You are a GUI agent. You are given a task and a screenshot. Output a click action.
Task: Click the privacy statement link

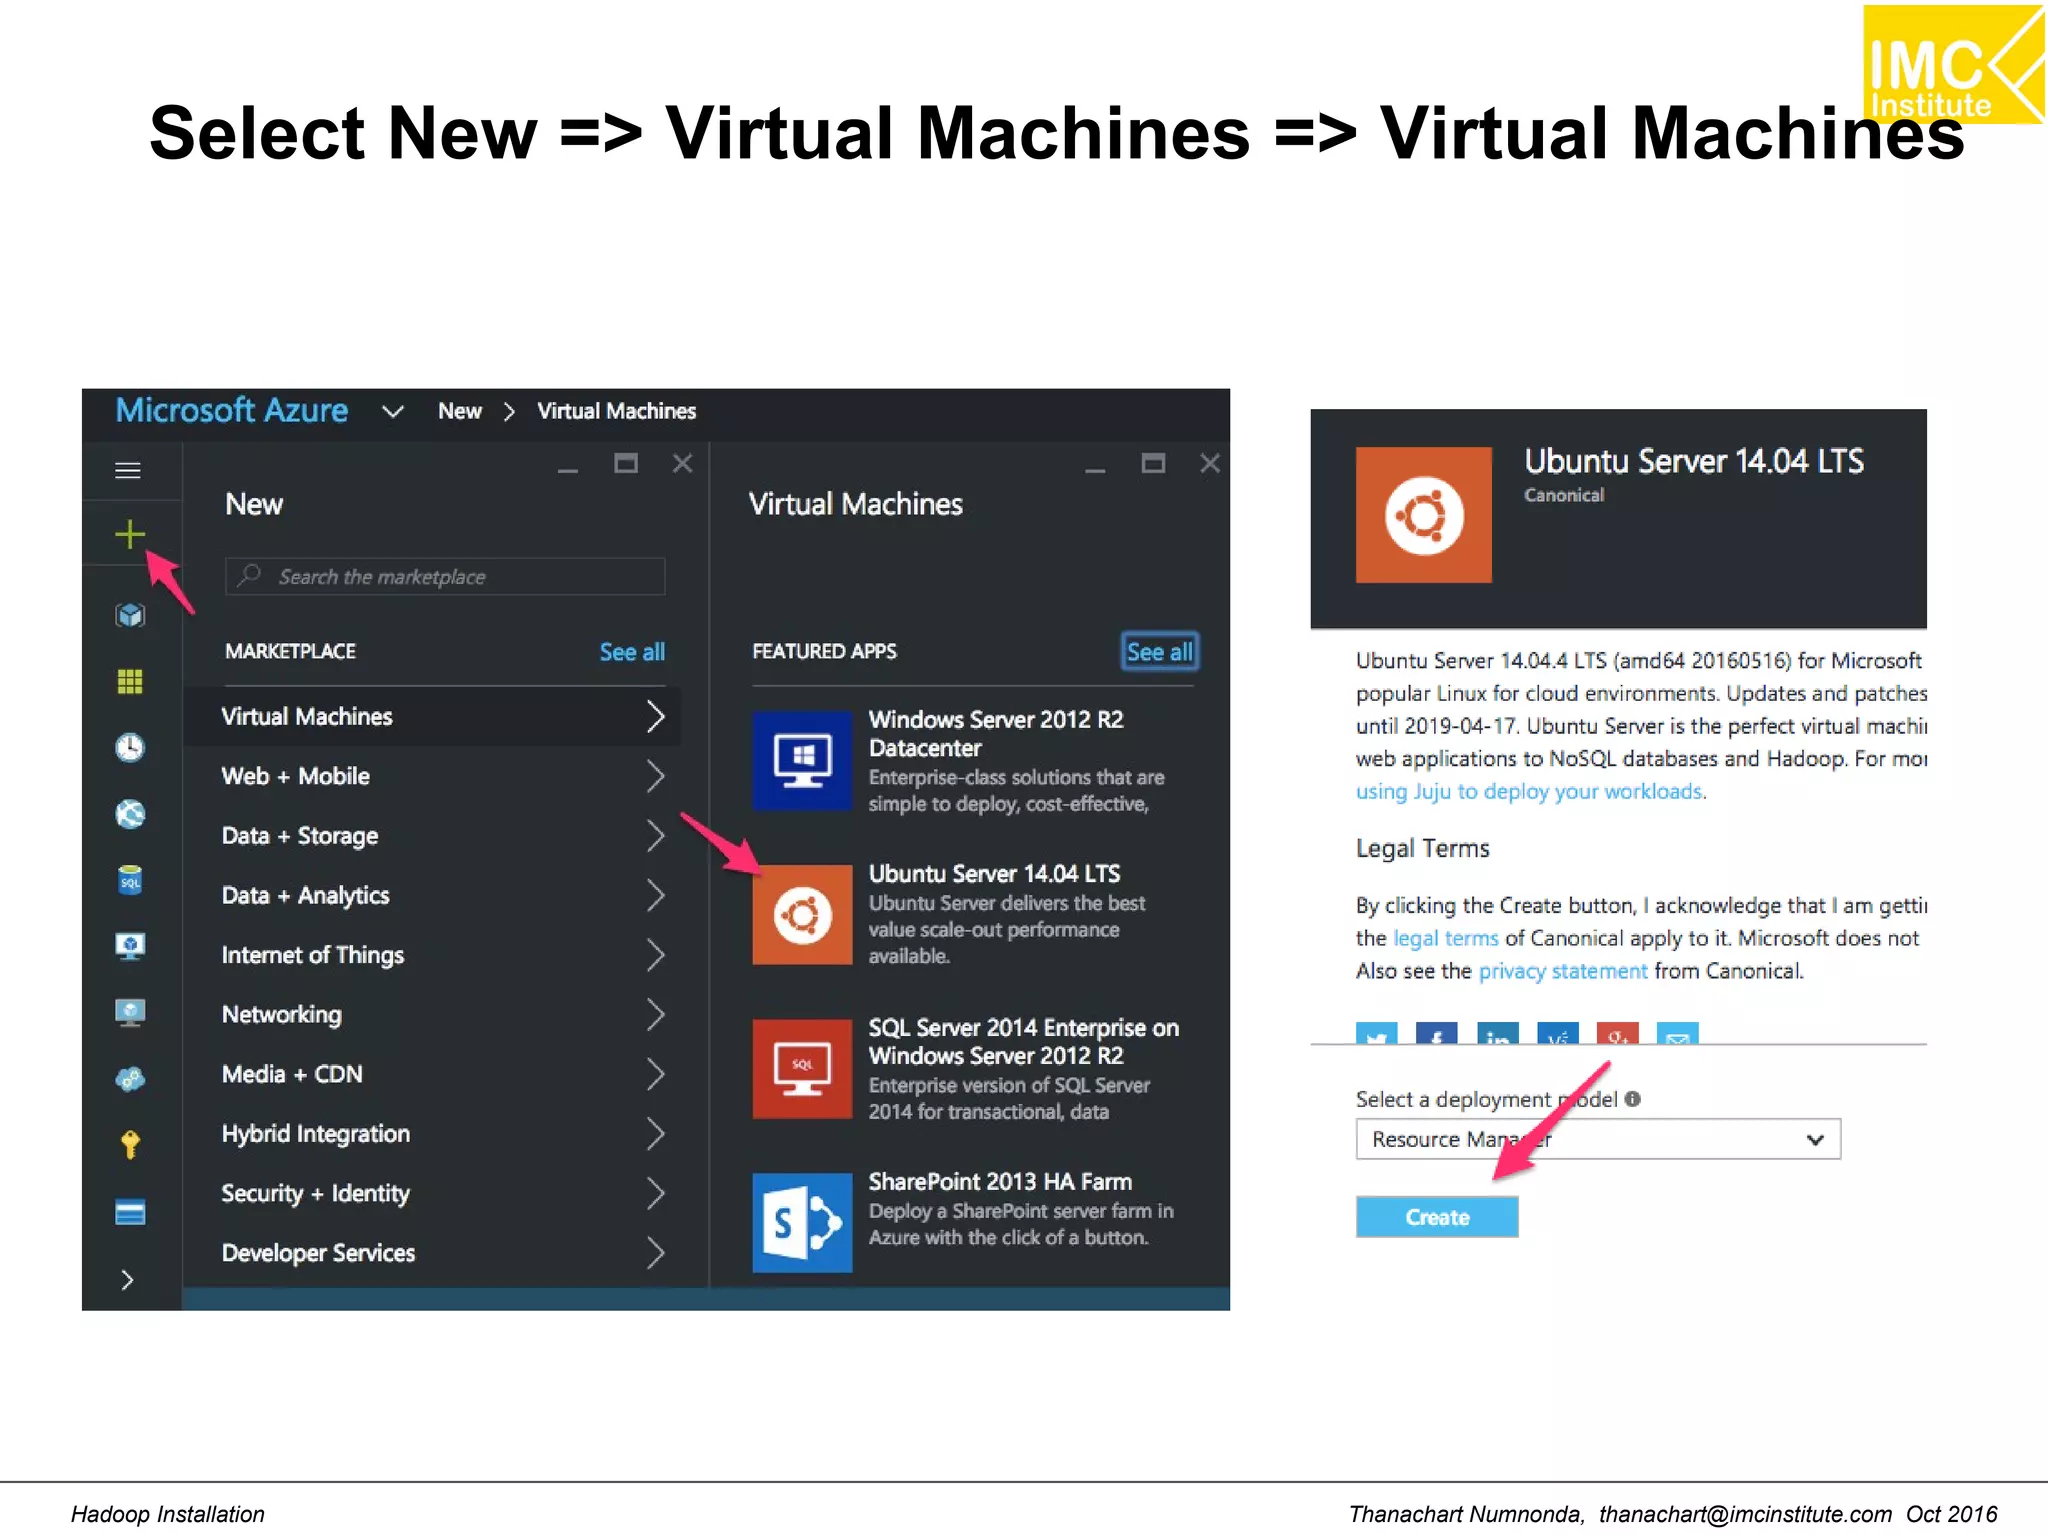pyautogui.click(x=1563, y=971)
